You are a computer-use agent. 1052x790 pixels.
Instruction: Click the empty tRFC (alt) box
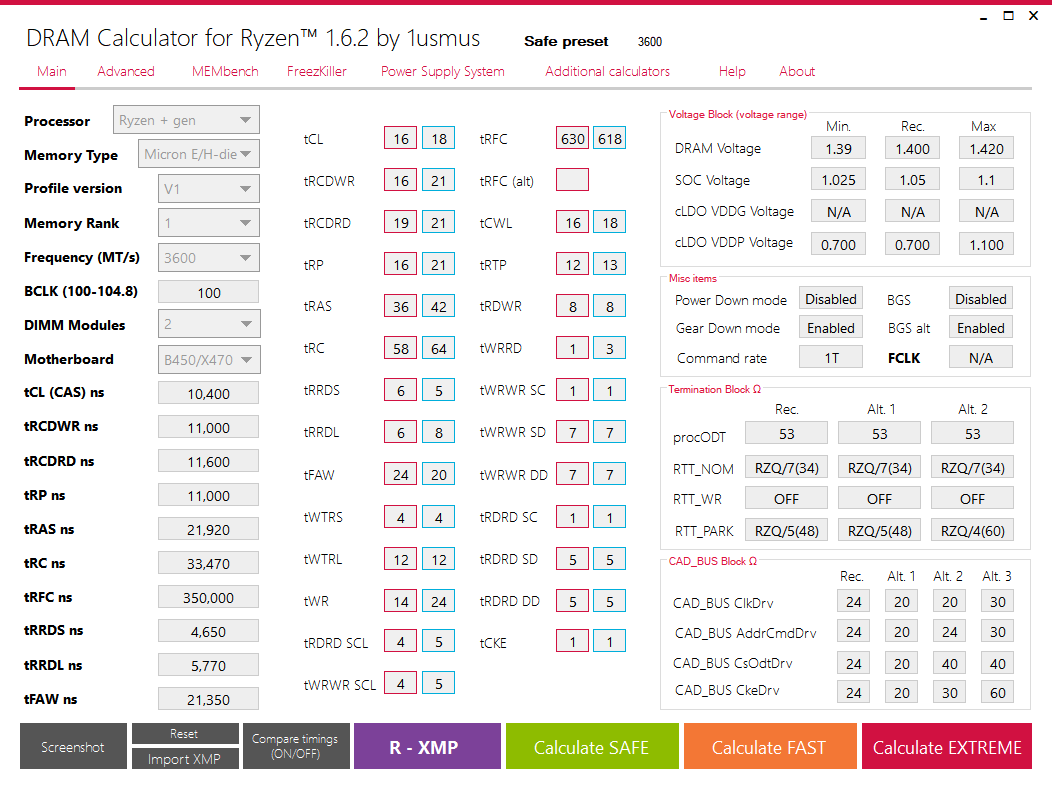click(x=572, y=180)
